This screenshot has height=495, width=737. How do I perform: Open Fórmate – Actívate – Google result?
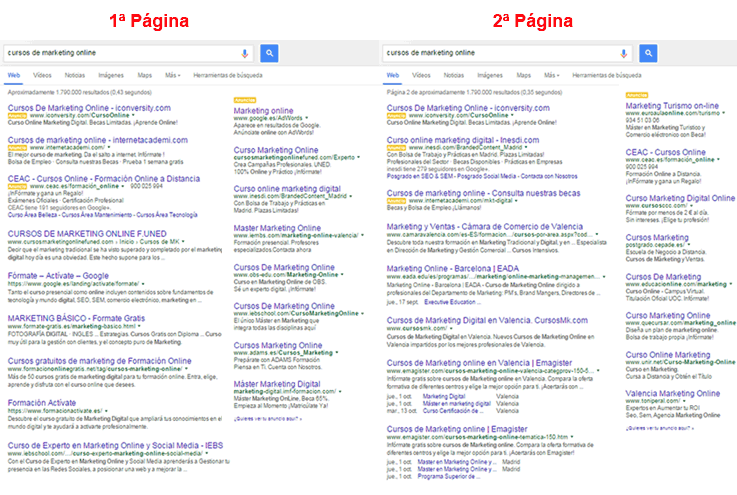(58, 275)
